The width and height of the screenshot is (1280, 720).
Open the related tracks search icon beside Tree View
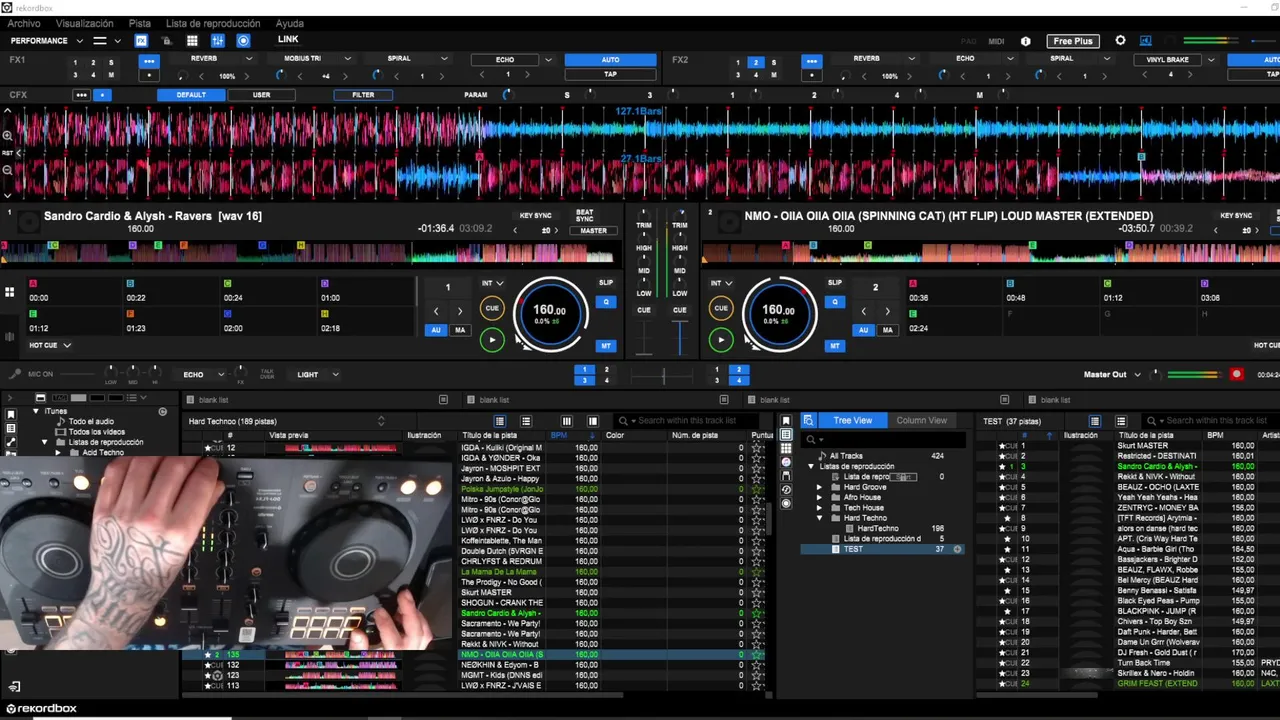pyautogui.click(x=808, y=420)
